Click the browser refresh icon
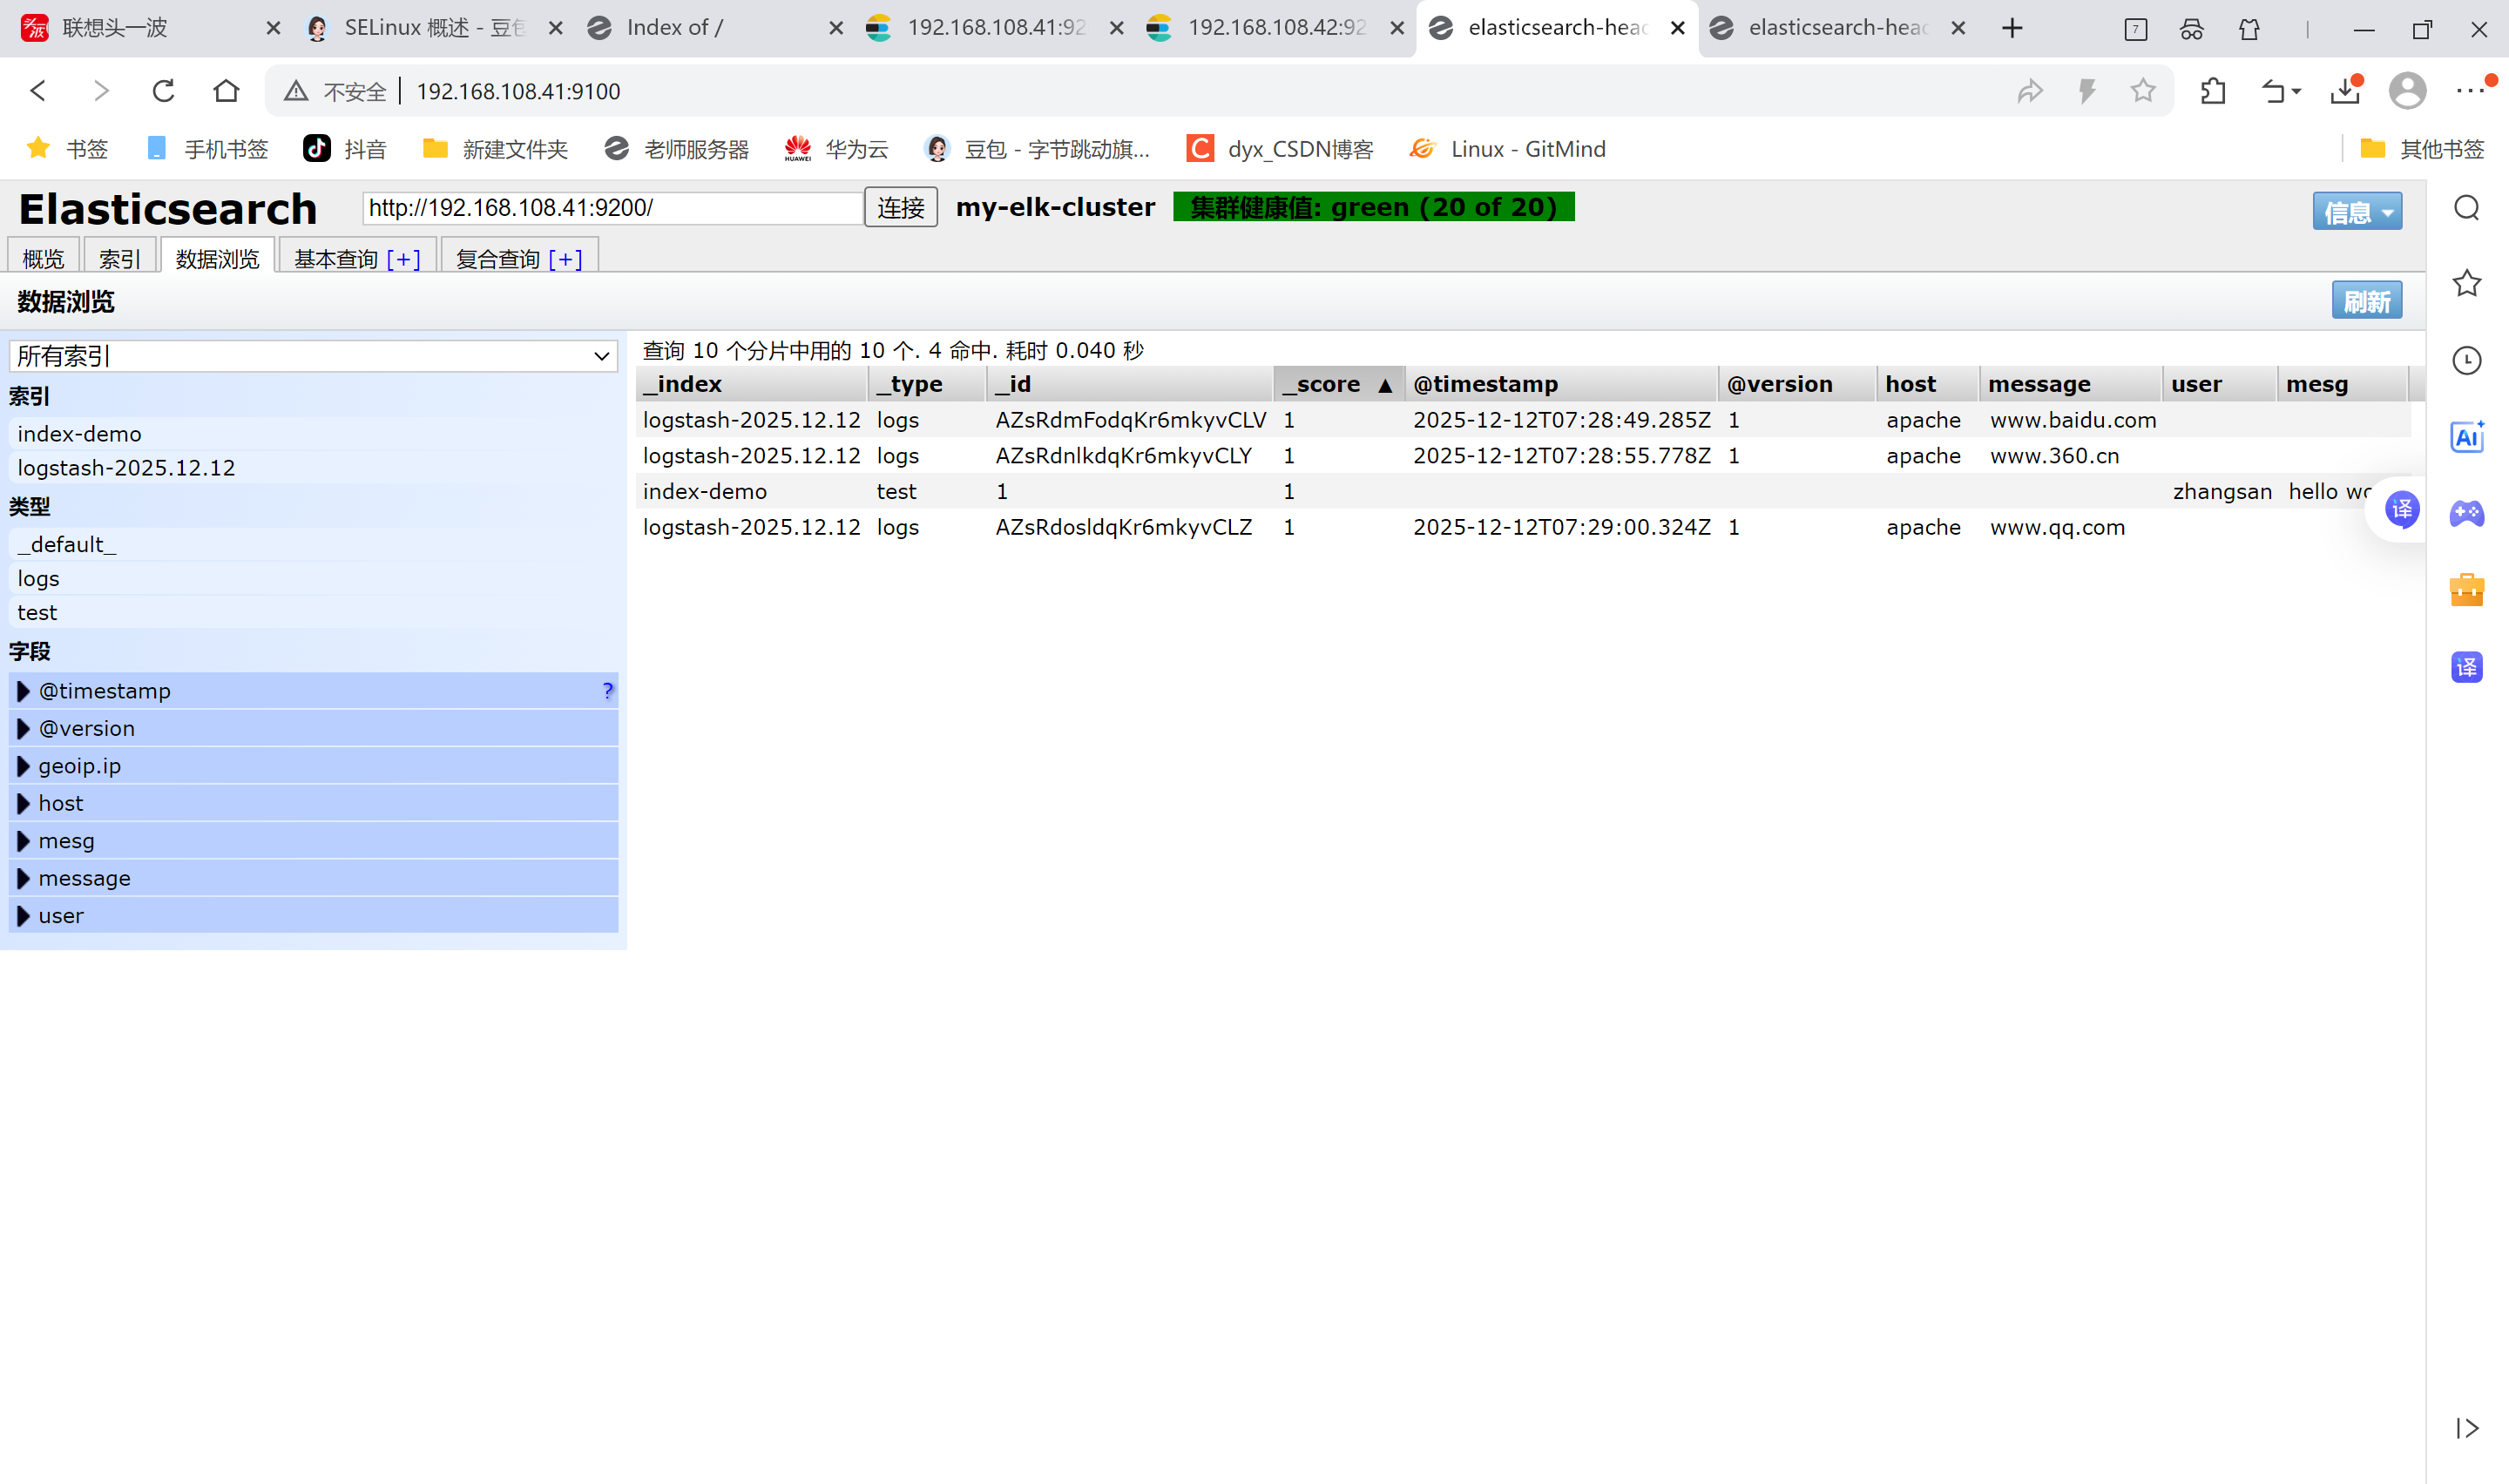 pos(163,91)
